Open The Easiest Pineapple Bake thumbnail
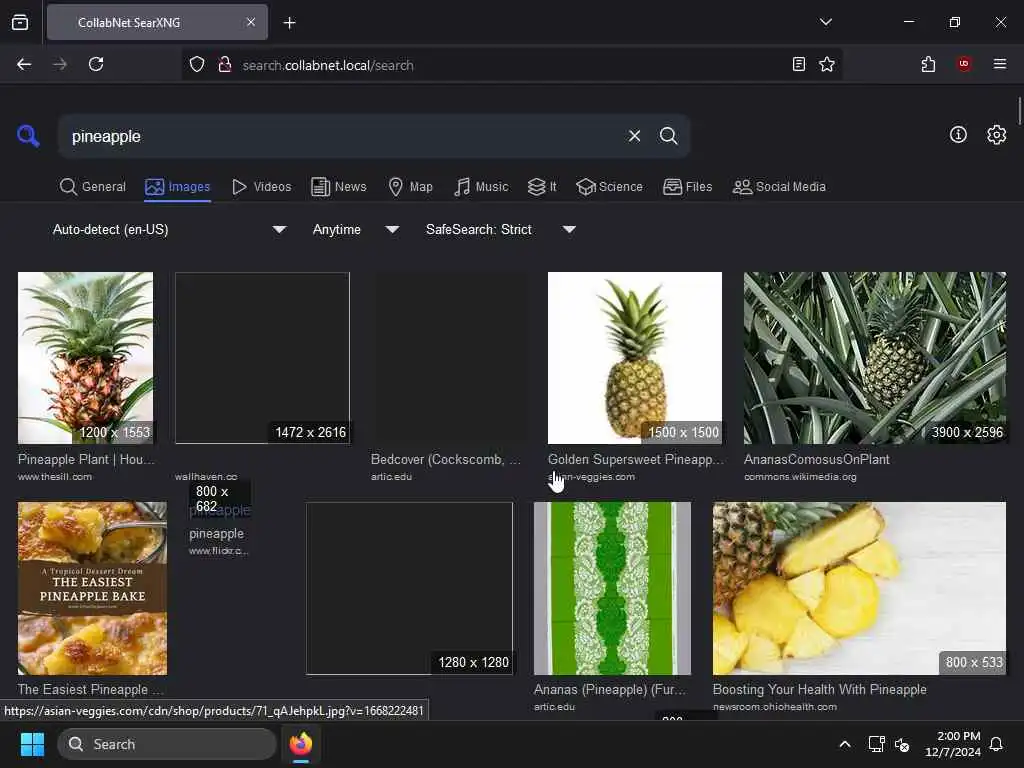This screenshot has width=1024, height=768. coord(92,588)
